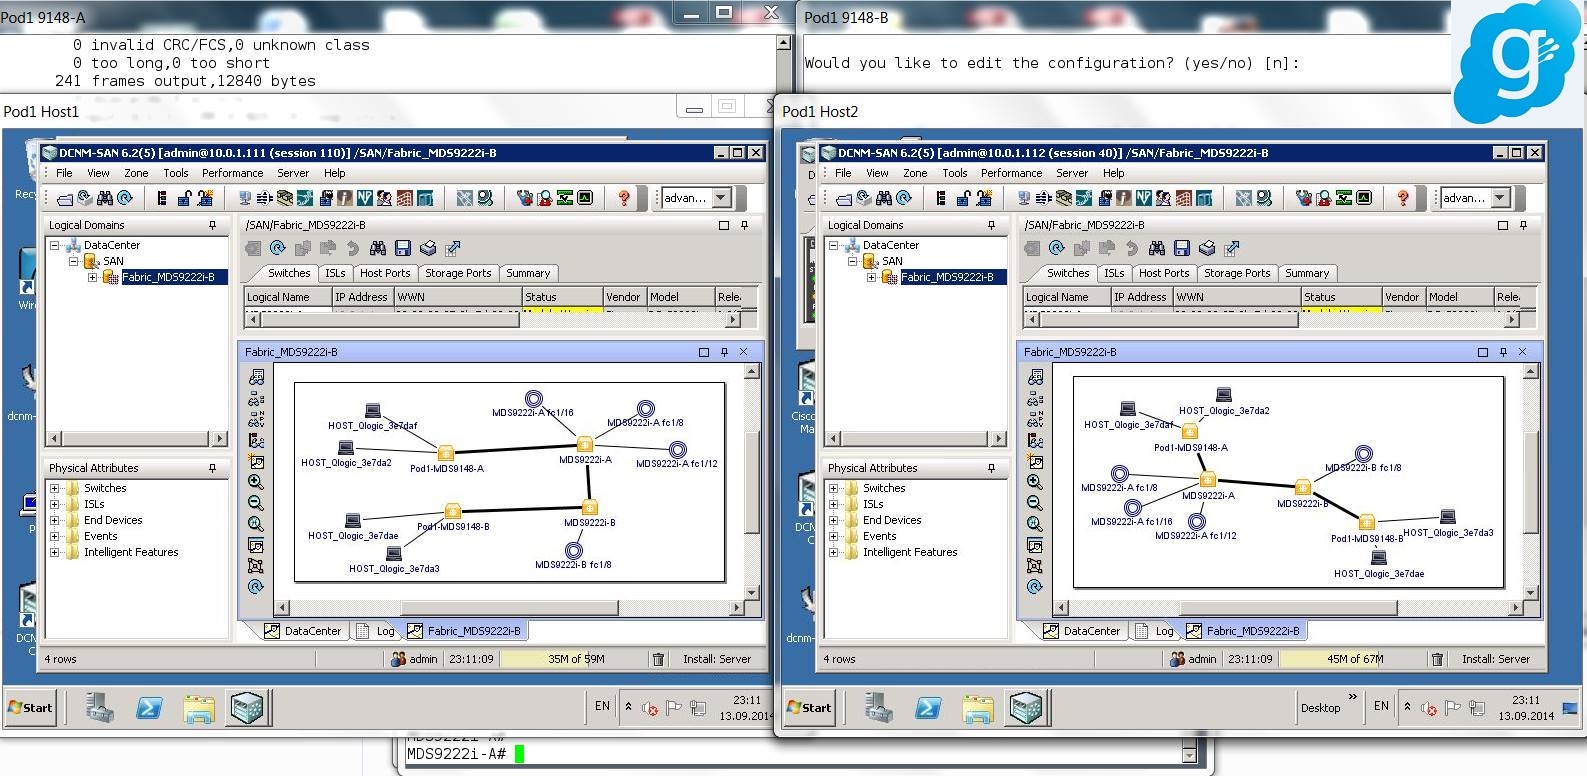1587x776 pixels.
Task: Click the EN language indicator on Host1 taskbar
Action: (602, 706)
